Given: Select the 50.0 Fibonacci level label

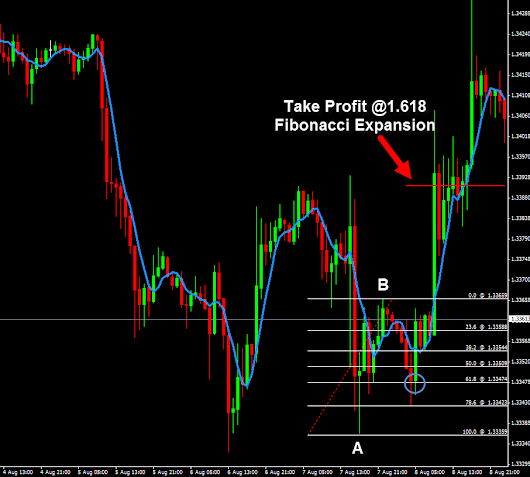Looking at the screenshot, I should point(486,363).
